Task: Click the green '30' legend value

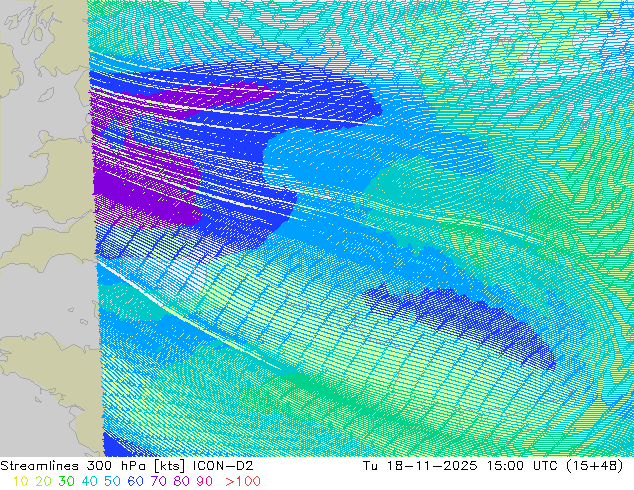Action: point(66,481)
